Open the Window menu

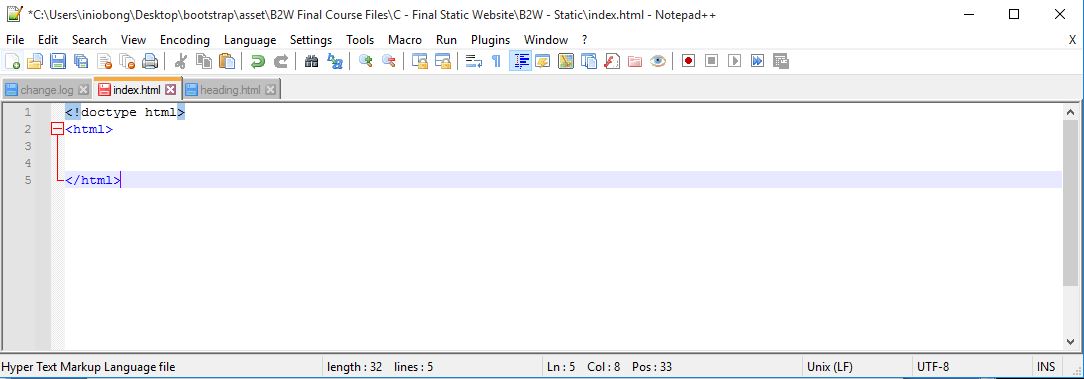pyautogui.click(x=545, y=40)
